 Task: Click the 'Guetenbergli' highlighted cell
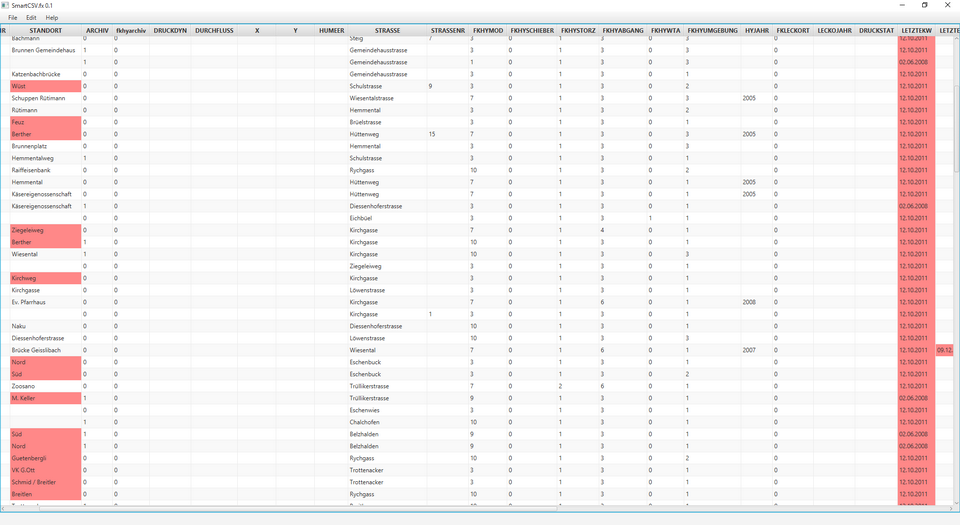coord(44,458)
